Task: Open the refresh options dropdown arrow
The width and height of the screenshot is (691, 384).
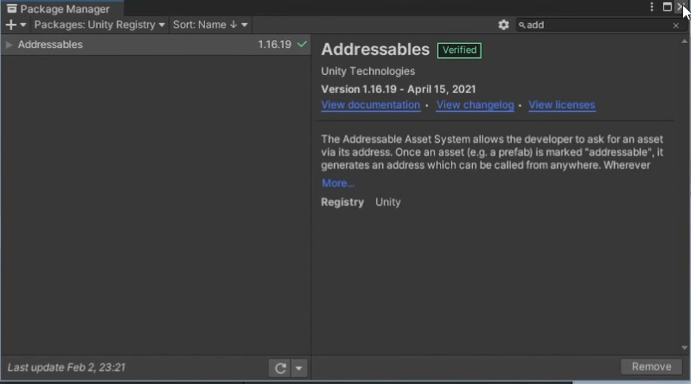Action: tap(299, 368)
